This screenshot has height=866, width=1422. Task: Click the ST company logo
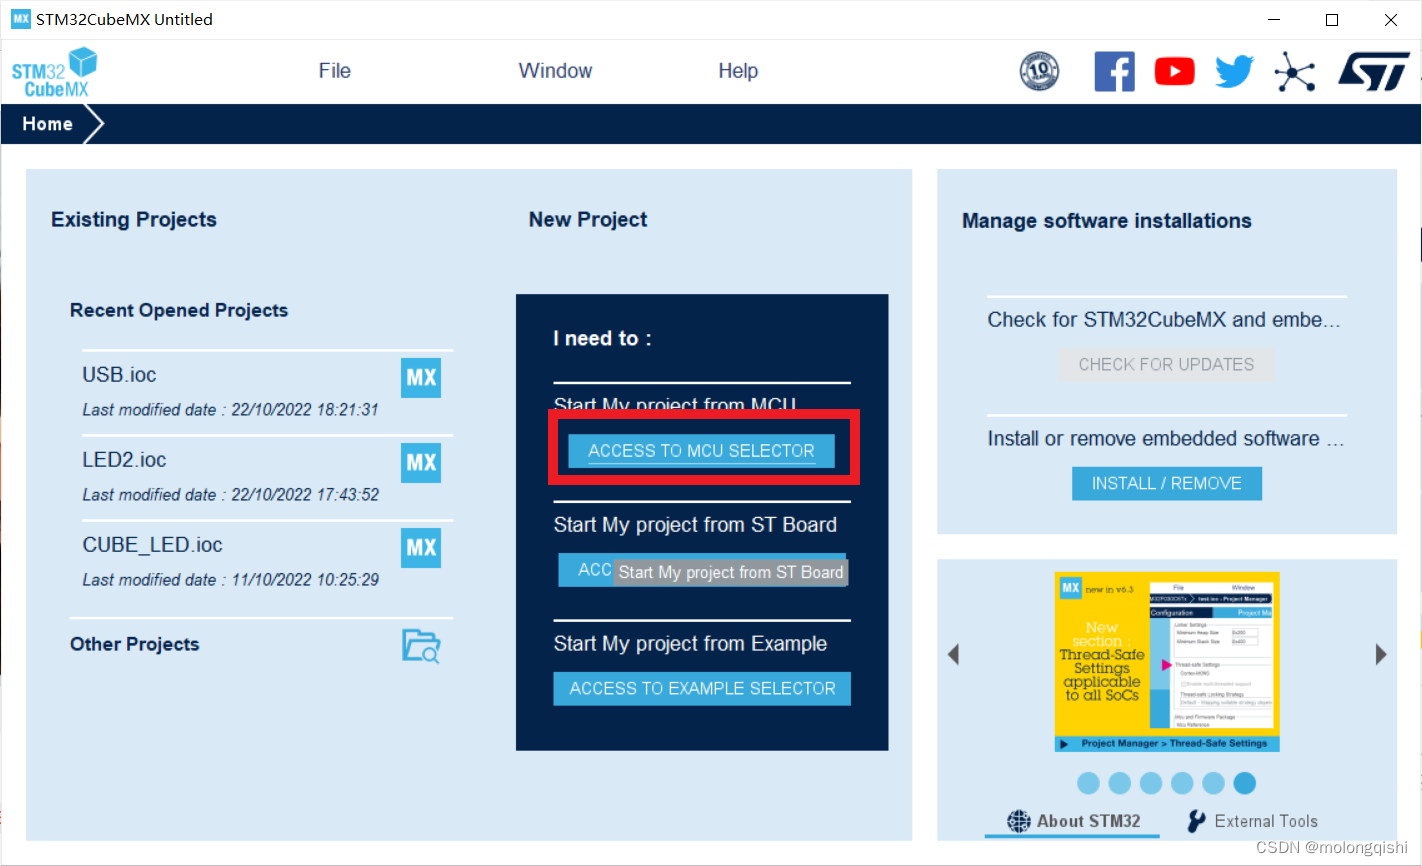1374,72
